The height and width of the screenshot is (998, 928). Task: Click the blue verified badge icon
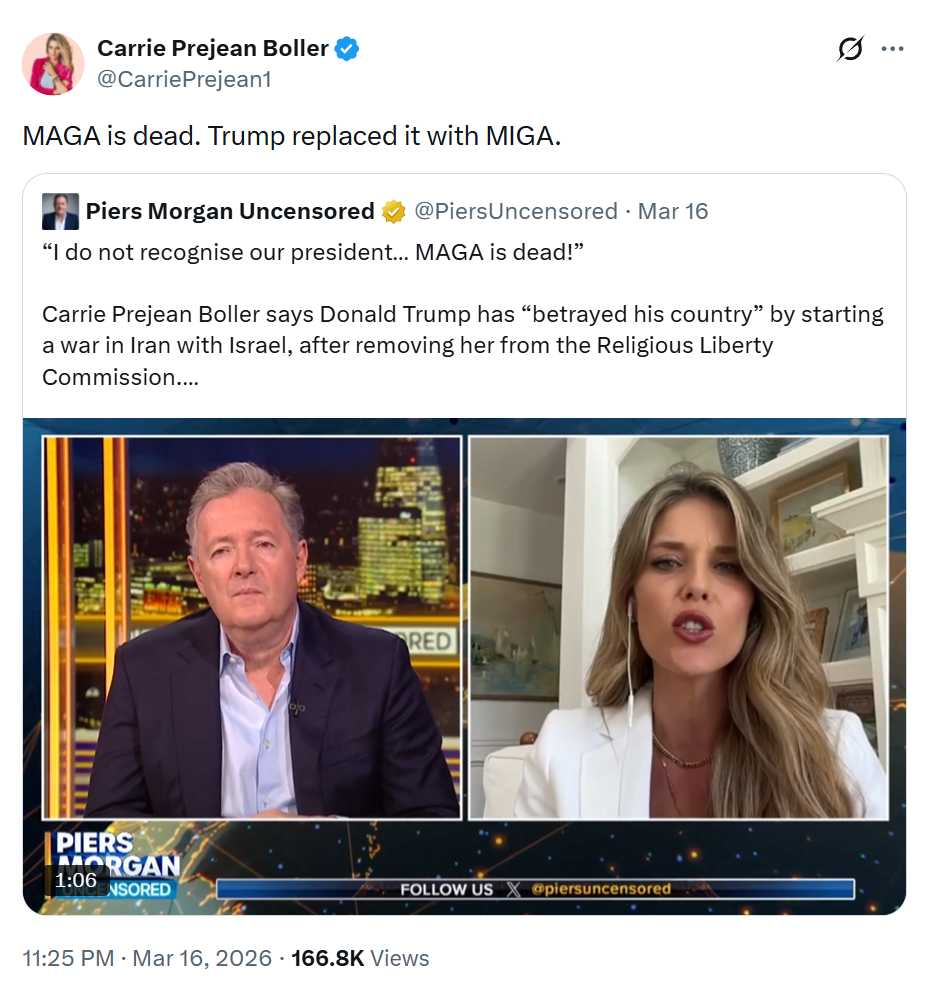[x=347, y=49]
